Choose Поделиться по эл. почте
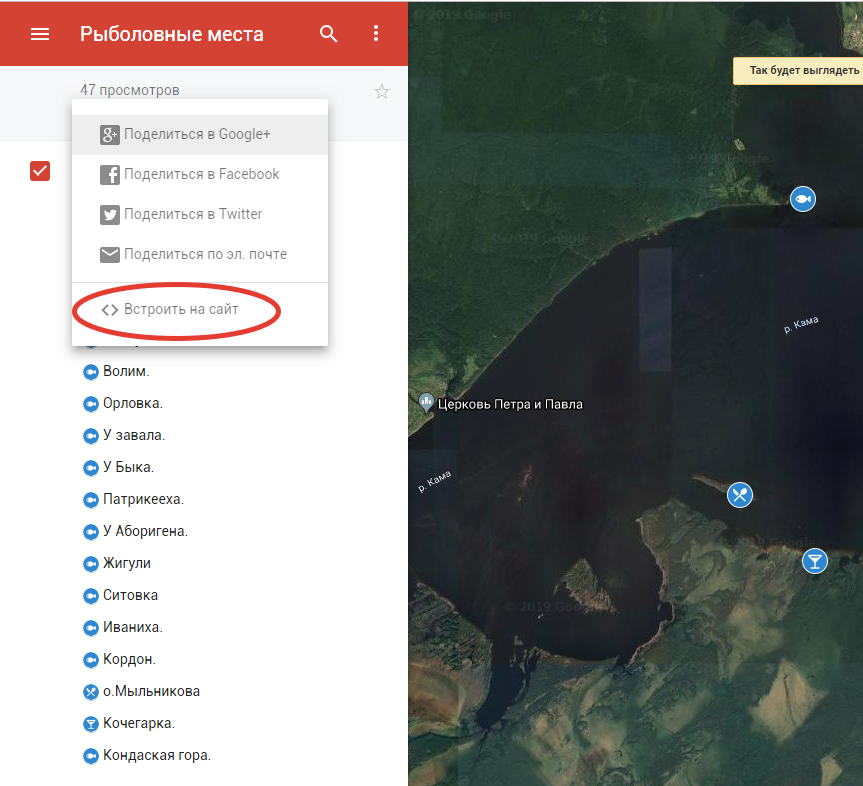This screenshot has width=863, height=786. pyautogui.click(x=205, y=254)
